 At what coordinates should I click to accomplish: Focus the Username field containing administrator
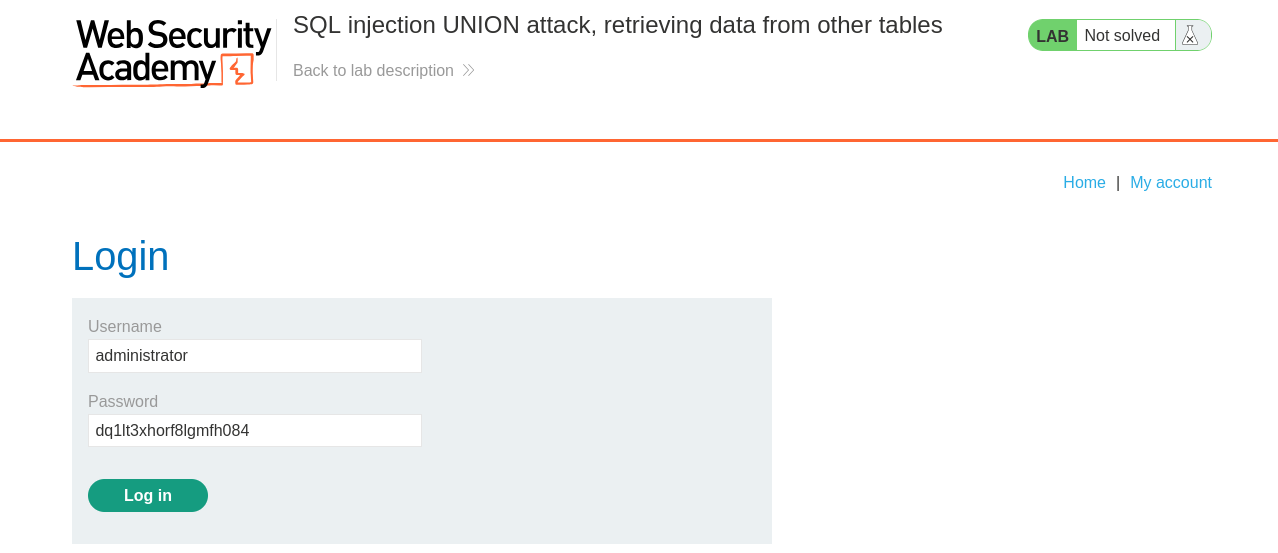click(255, 356)
